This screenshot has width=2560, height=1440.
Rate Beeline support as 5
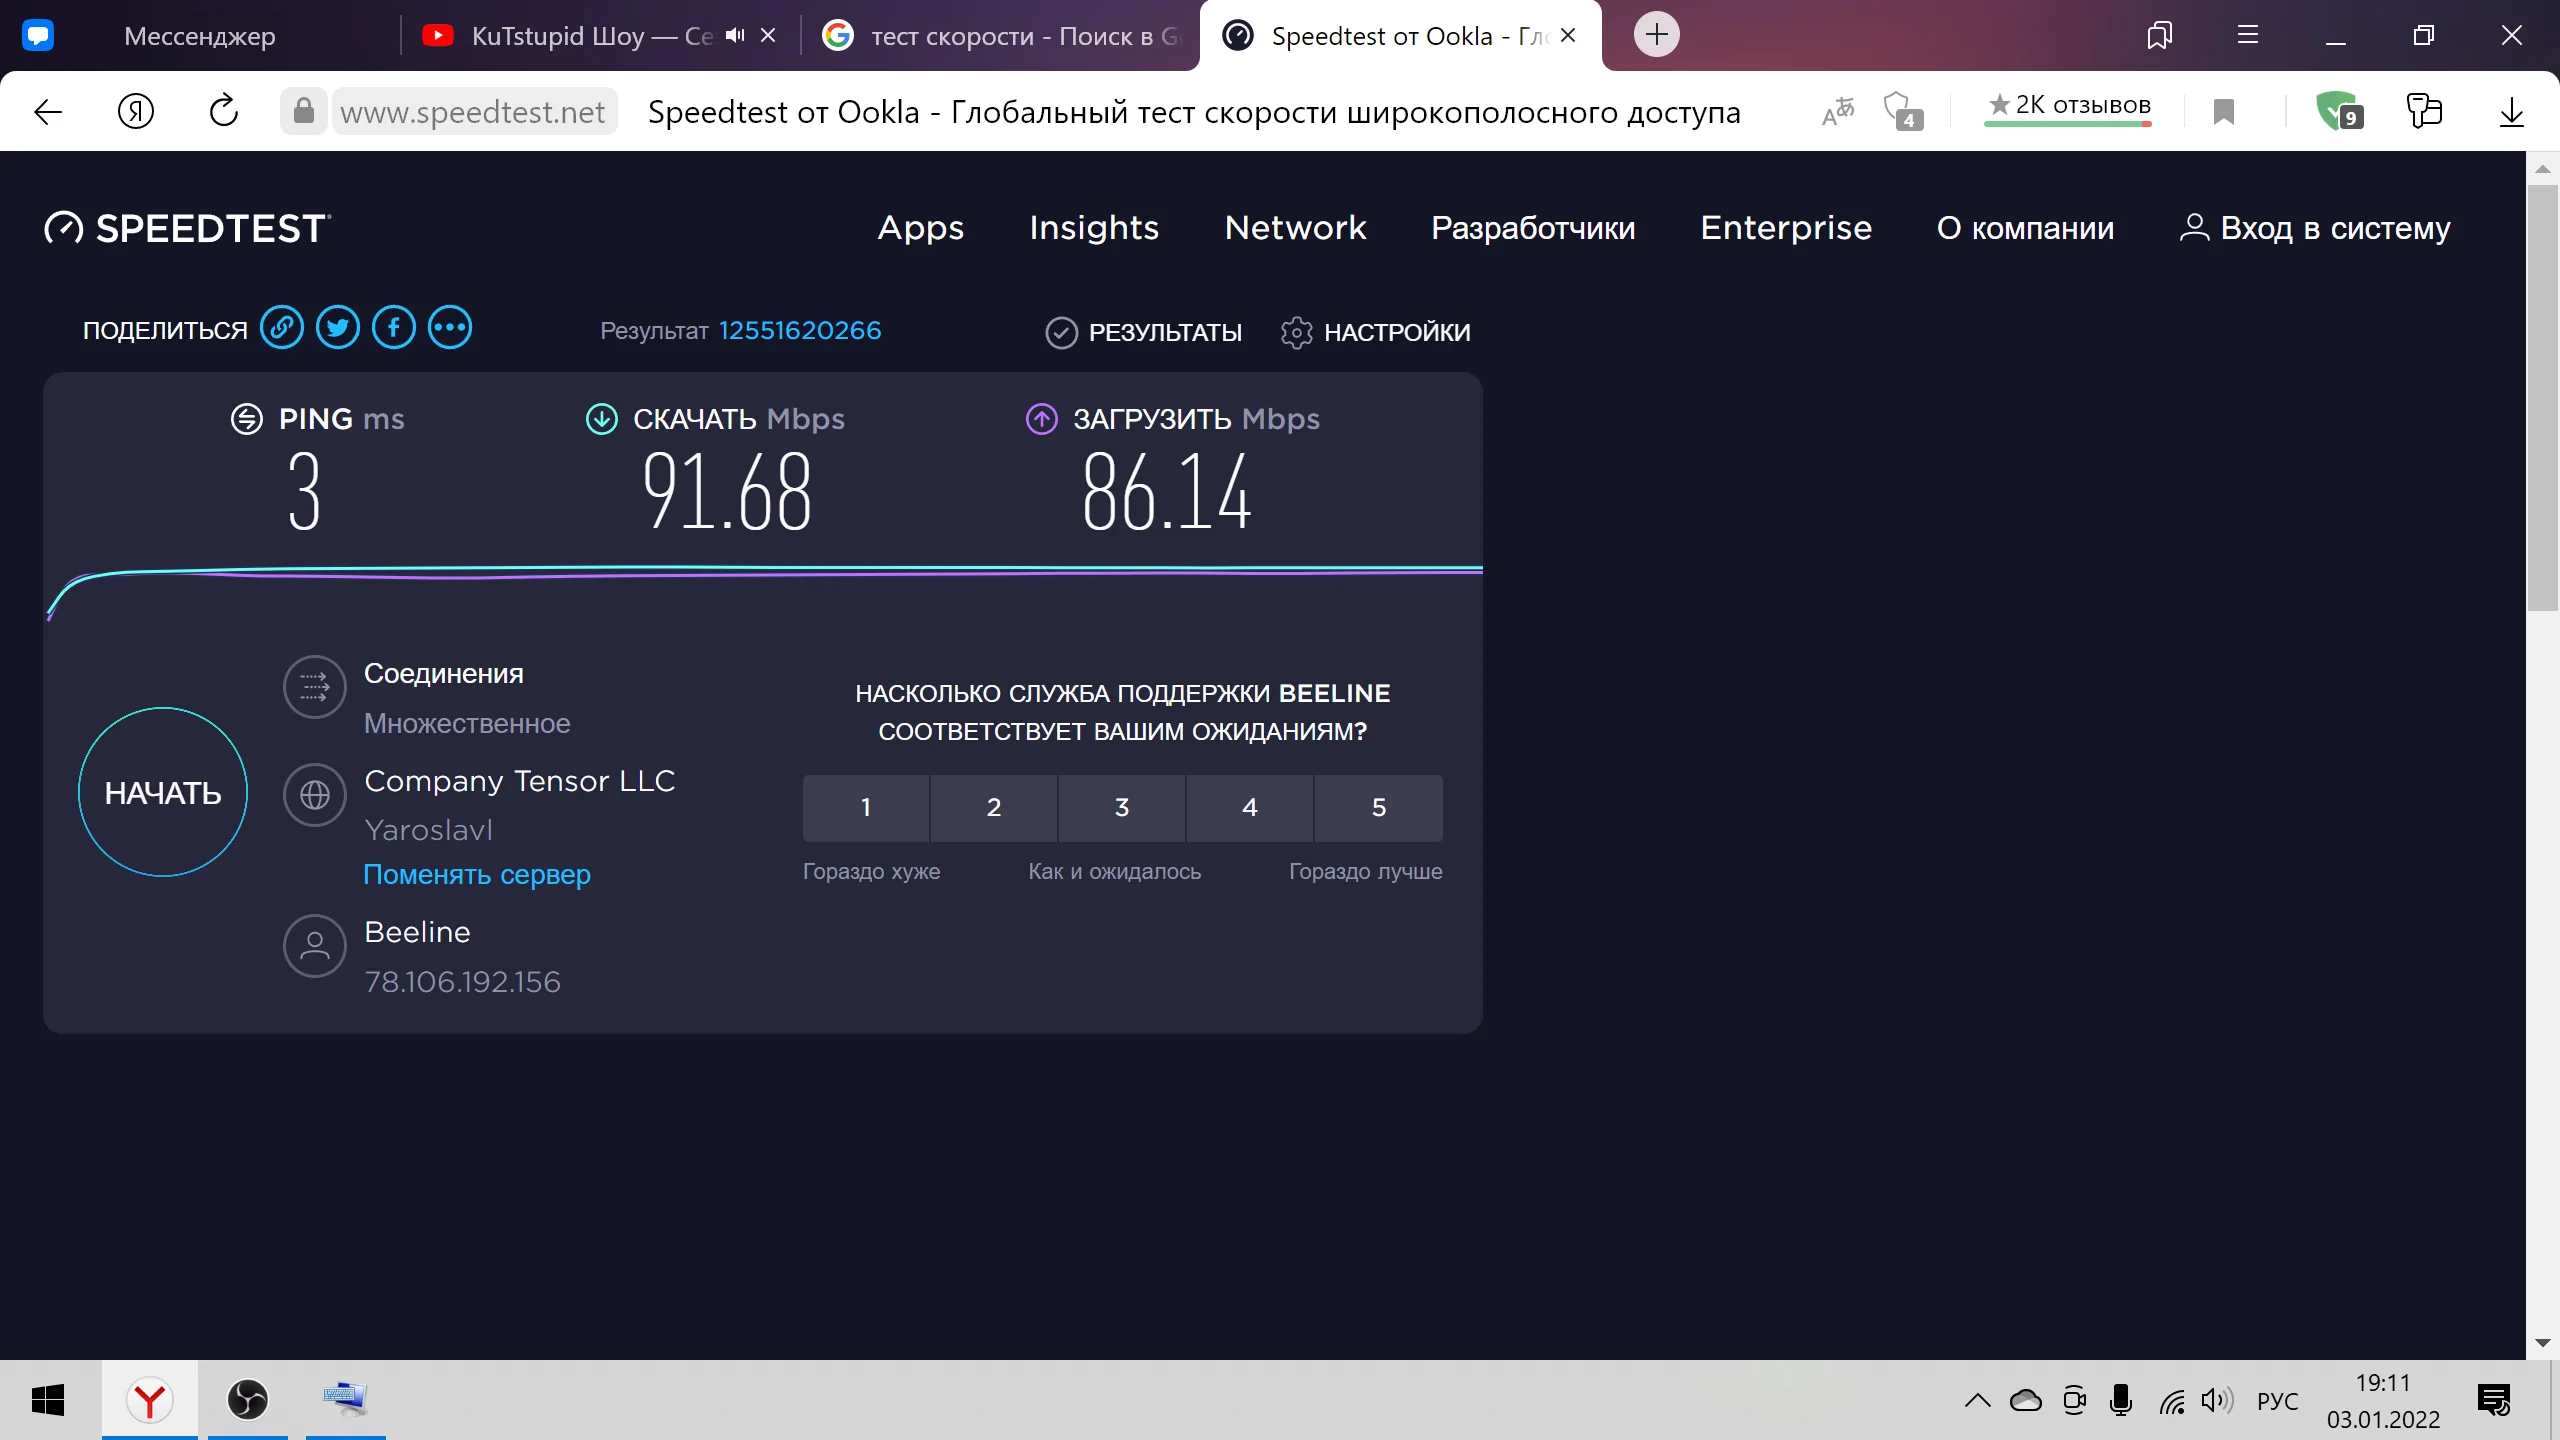pos(1378,808)
